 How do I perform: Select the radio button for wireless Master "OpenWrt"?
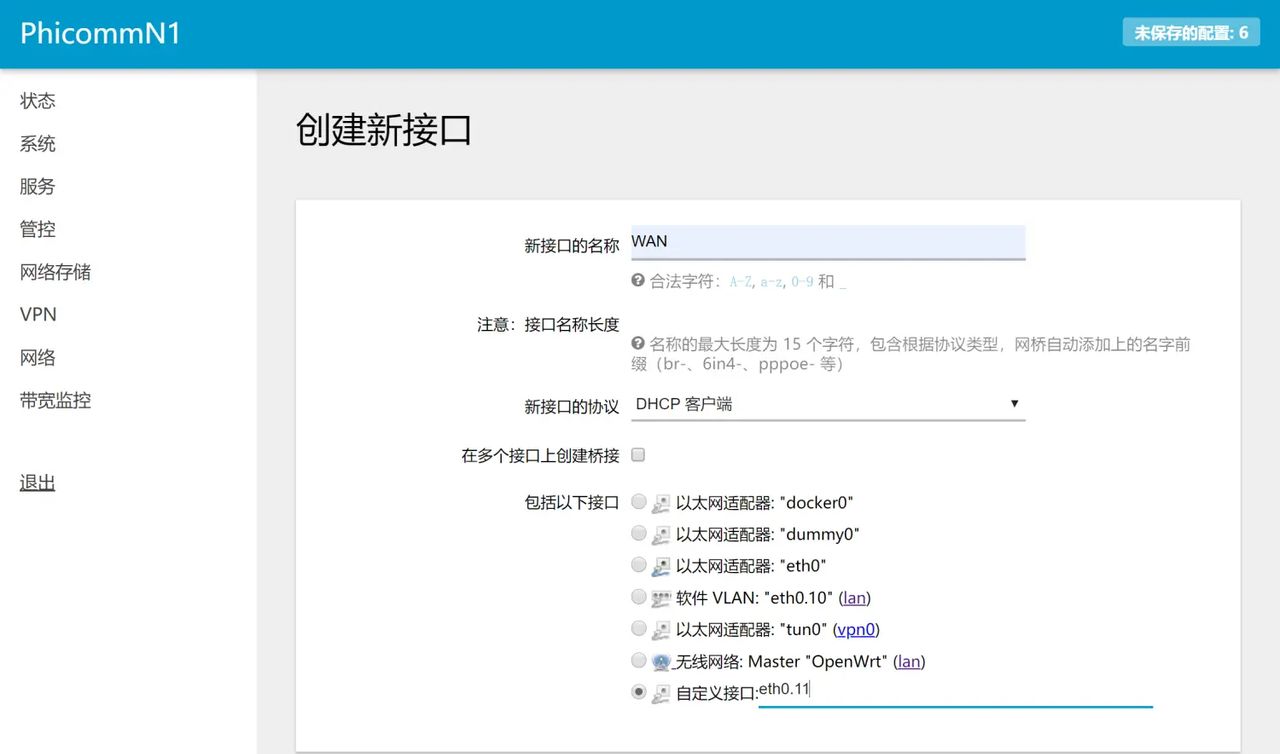pos(638,660)
